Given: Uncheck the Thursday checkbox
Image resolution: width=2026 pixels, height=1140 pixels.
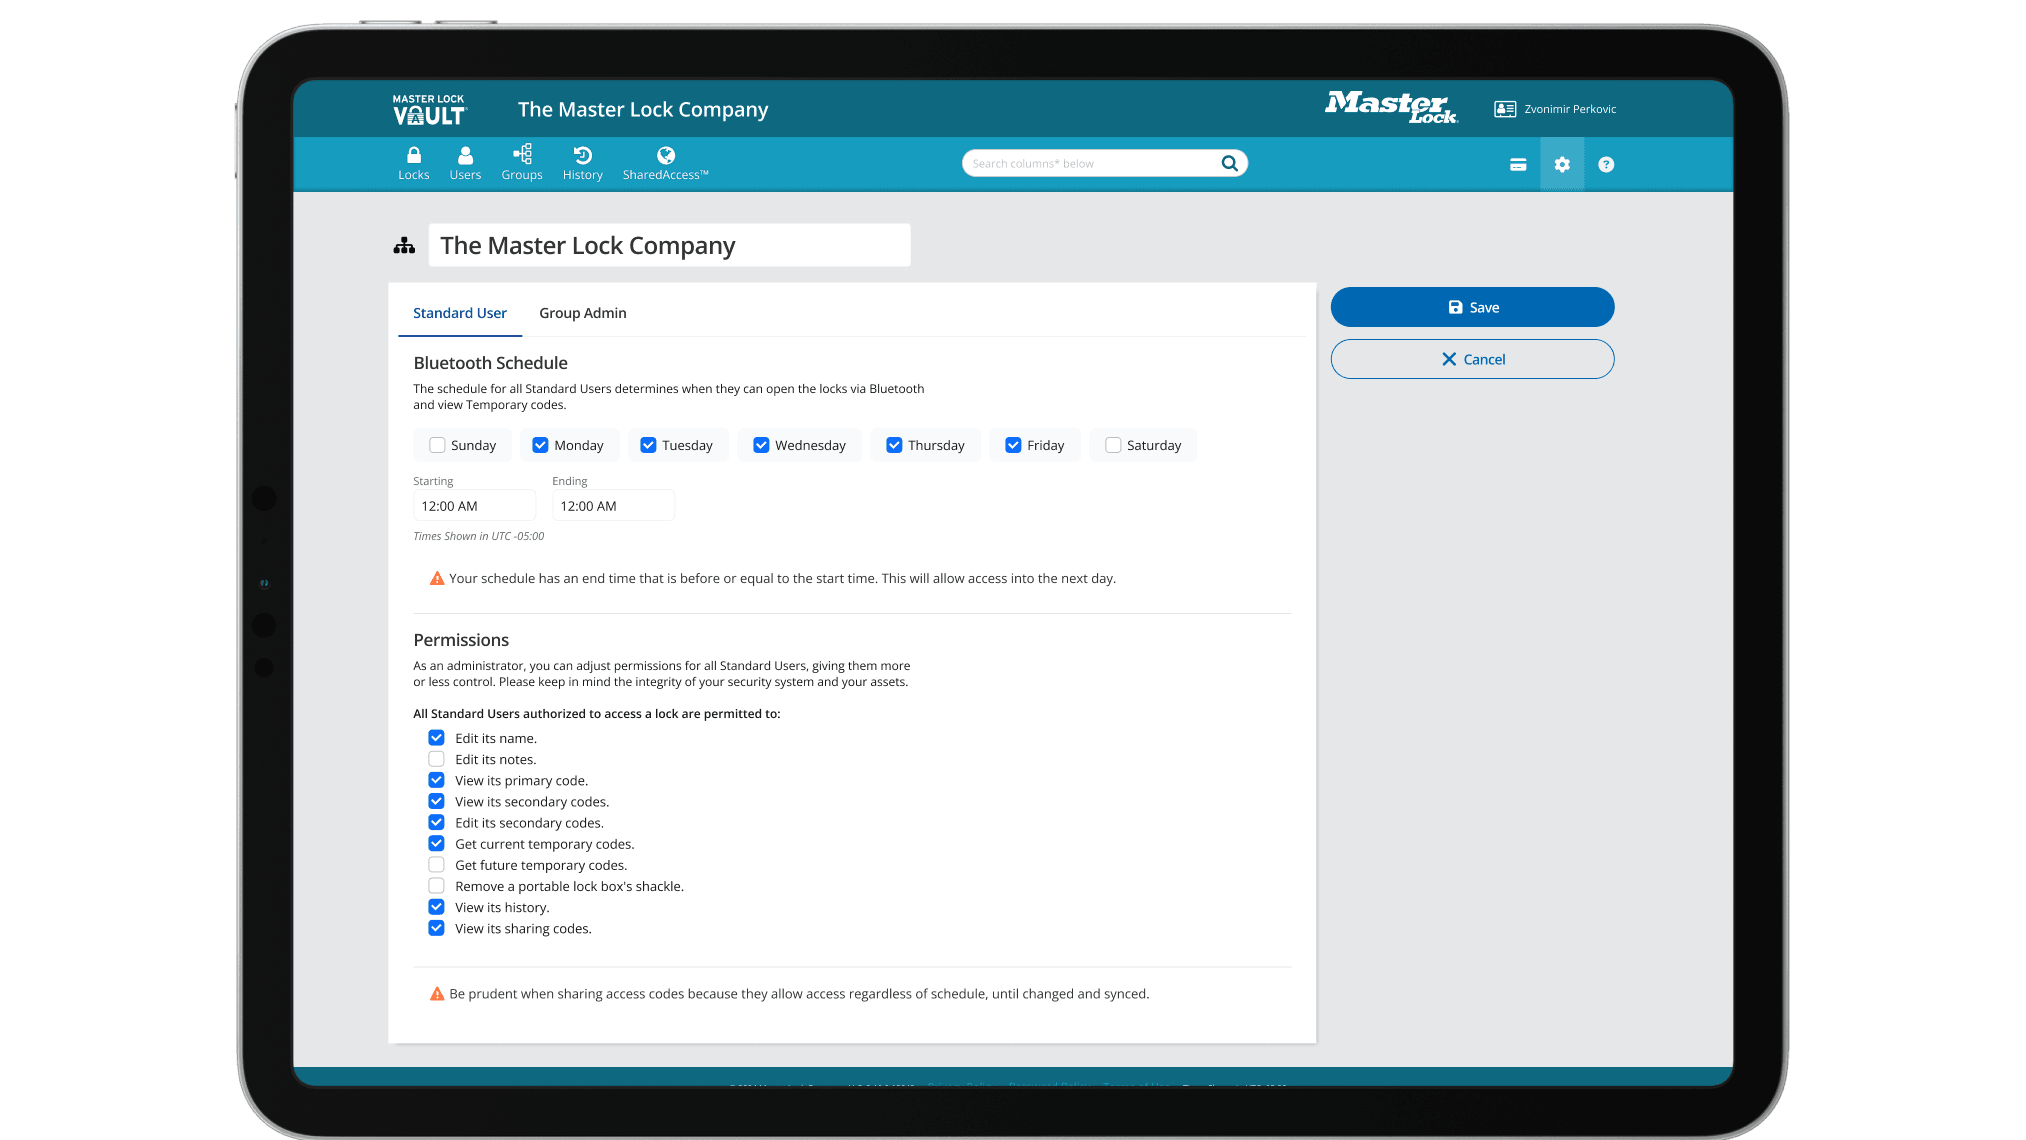Looking at the screenshot, I should [894, 445].
